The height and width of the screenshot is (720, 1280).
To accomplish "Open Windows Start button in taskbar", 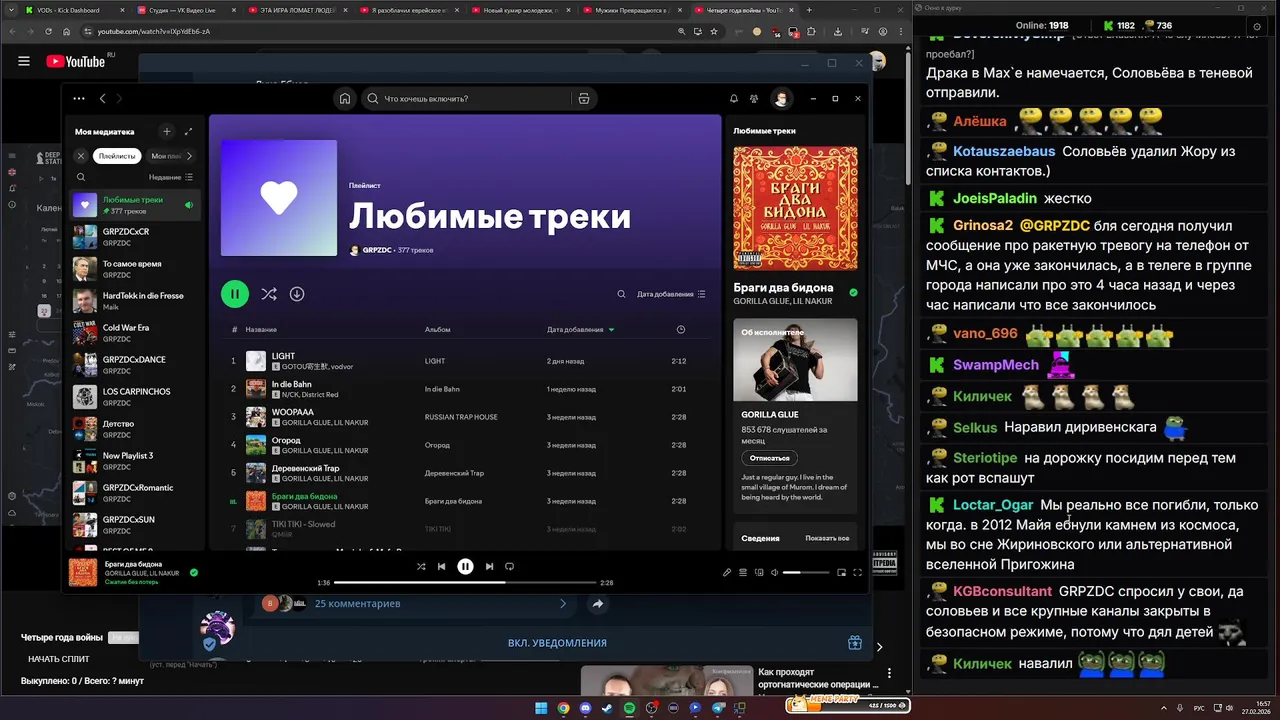I will click(x=541, y=708).
